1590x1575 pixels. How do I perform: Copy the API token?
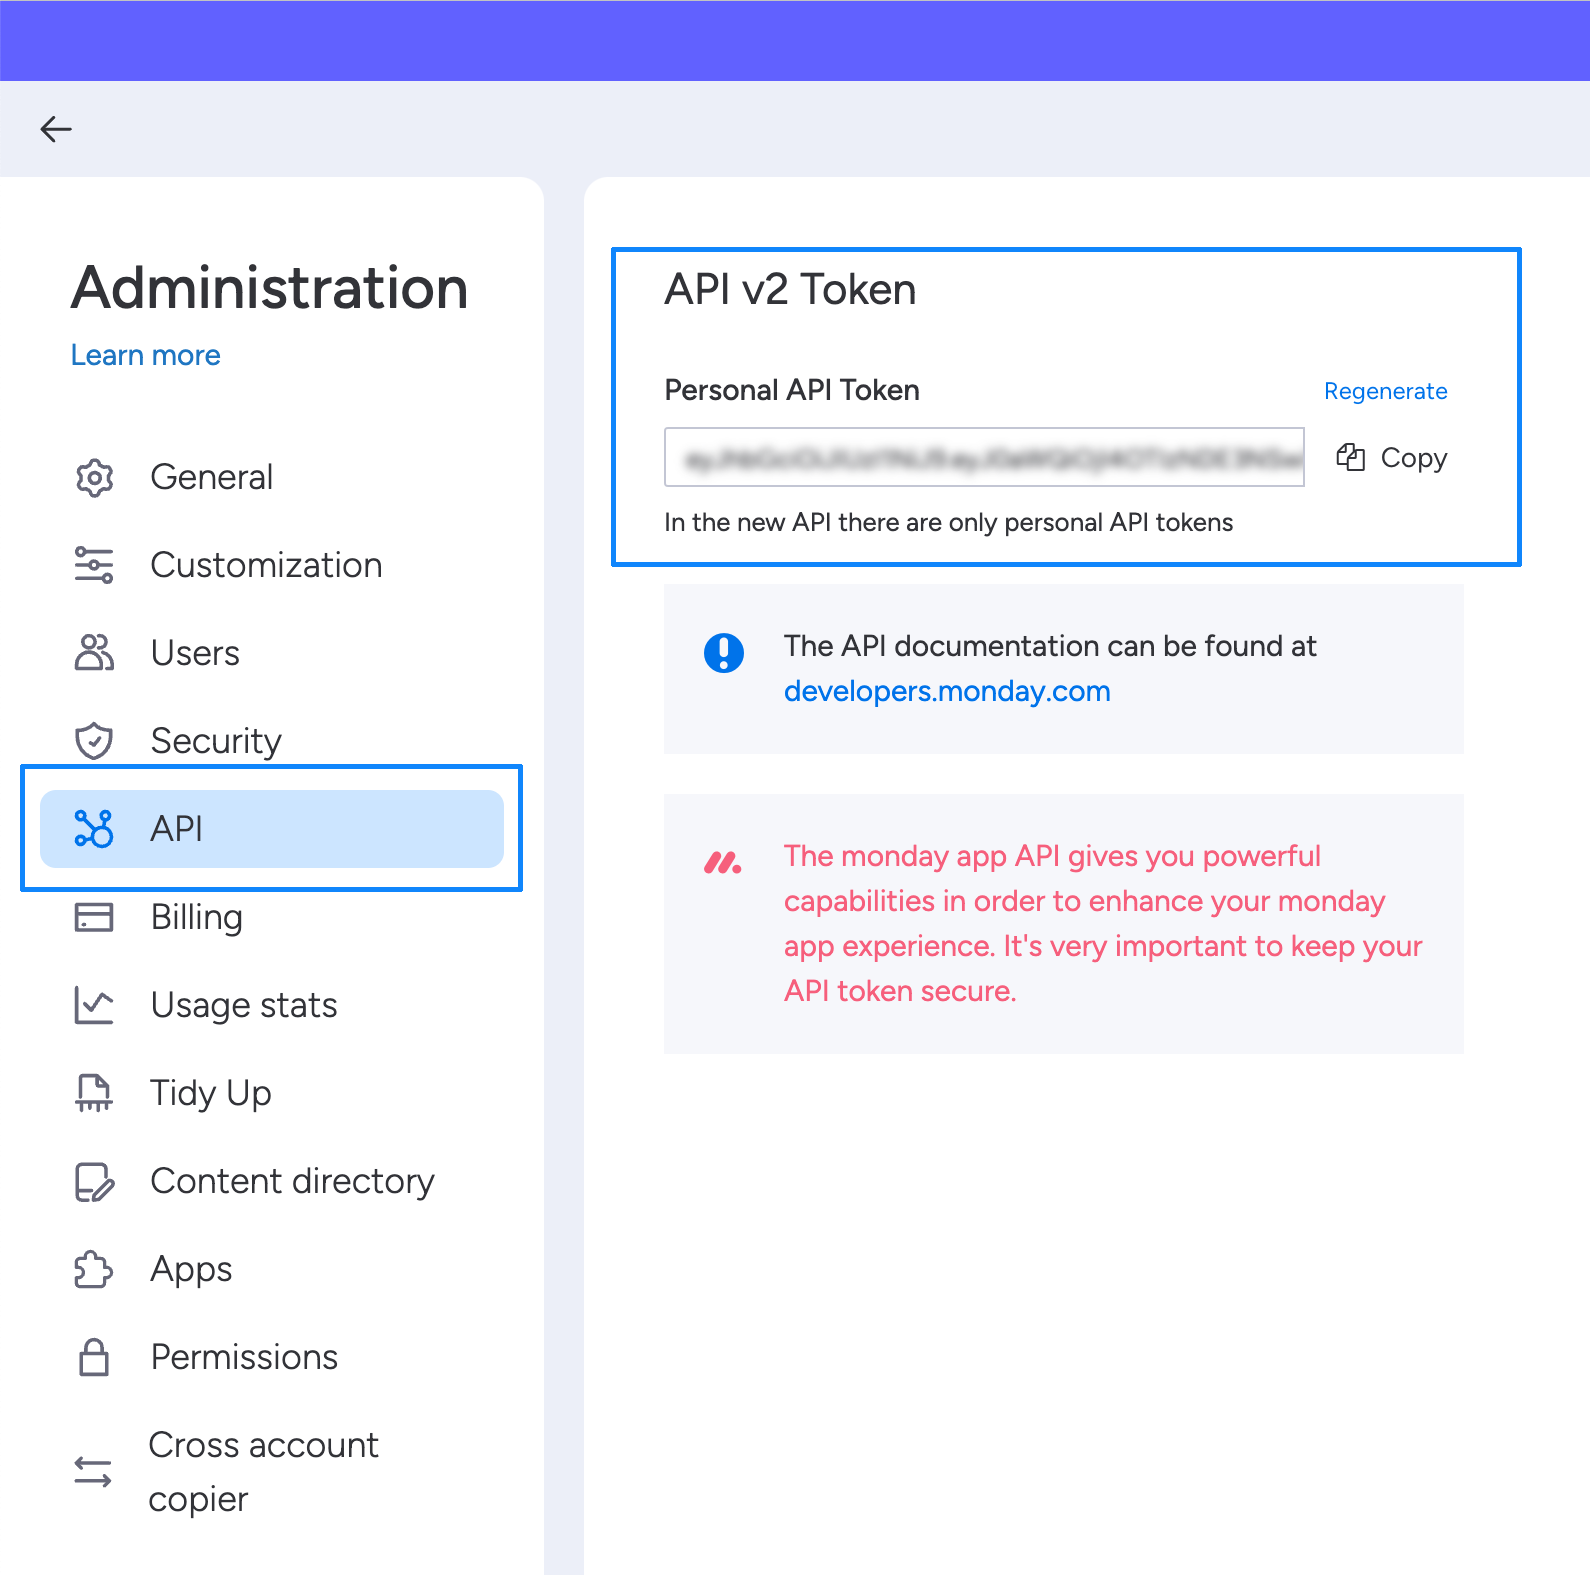click(x=1392, y=458)
